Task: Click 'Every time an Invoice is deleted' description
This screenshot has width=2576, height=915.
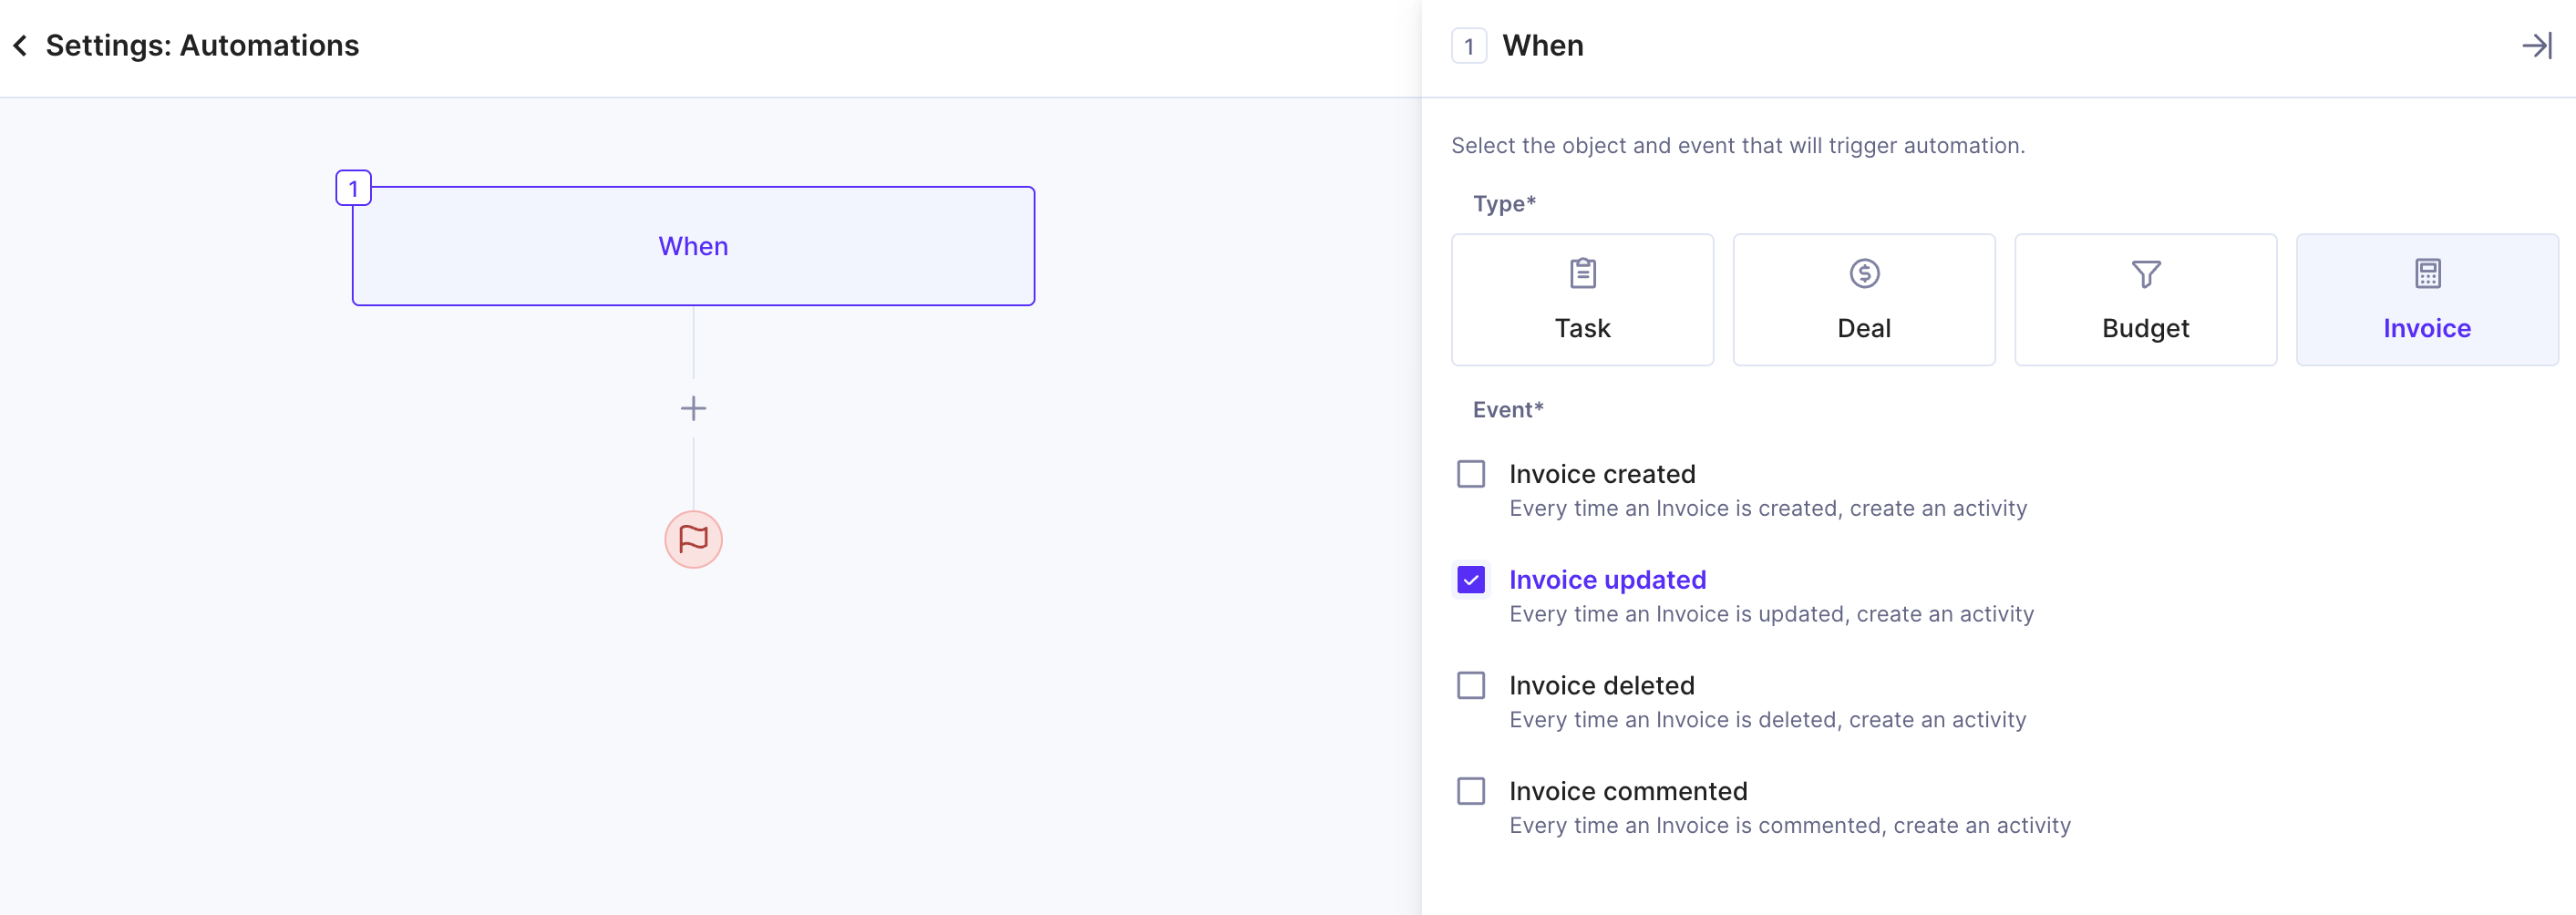Action: click(1767, 721)
